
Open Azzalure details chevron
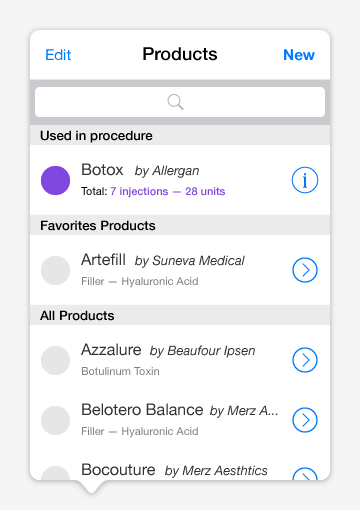(x=305, y=360)
